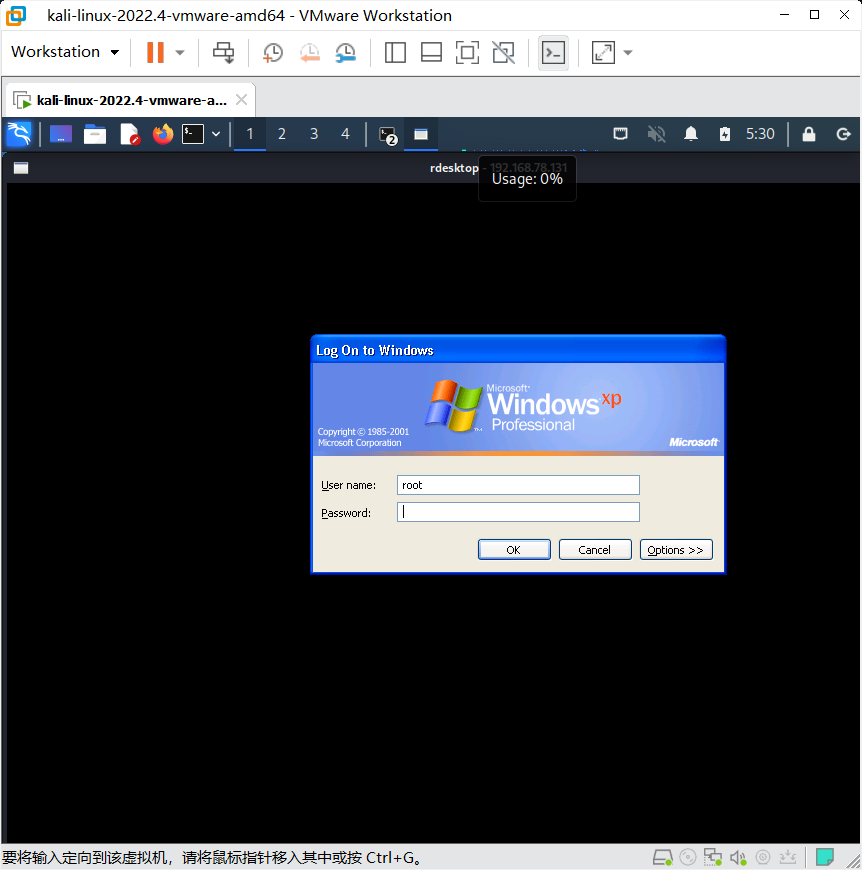Expand the power options dropdown arrow
The image size is (862, 870).
point(180,53)
